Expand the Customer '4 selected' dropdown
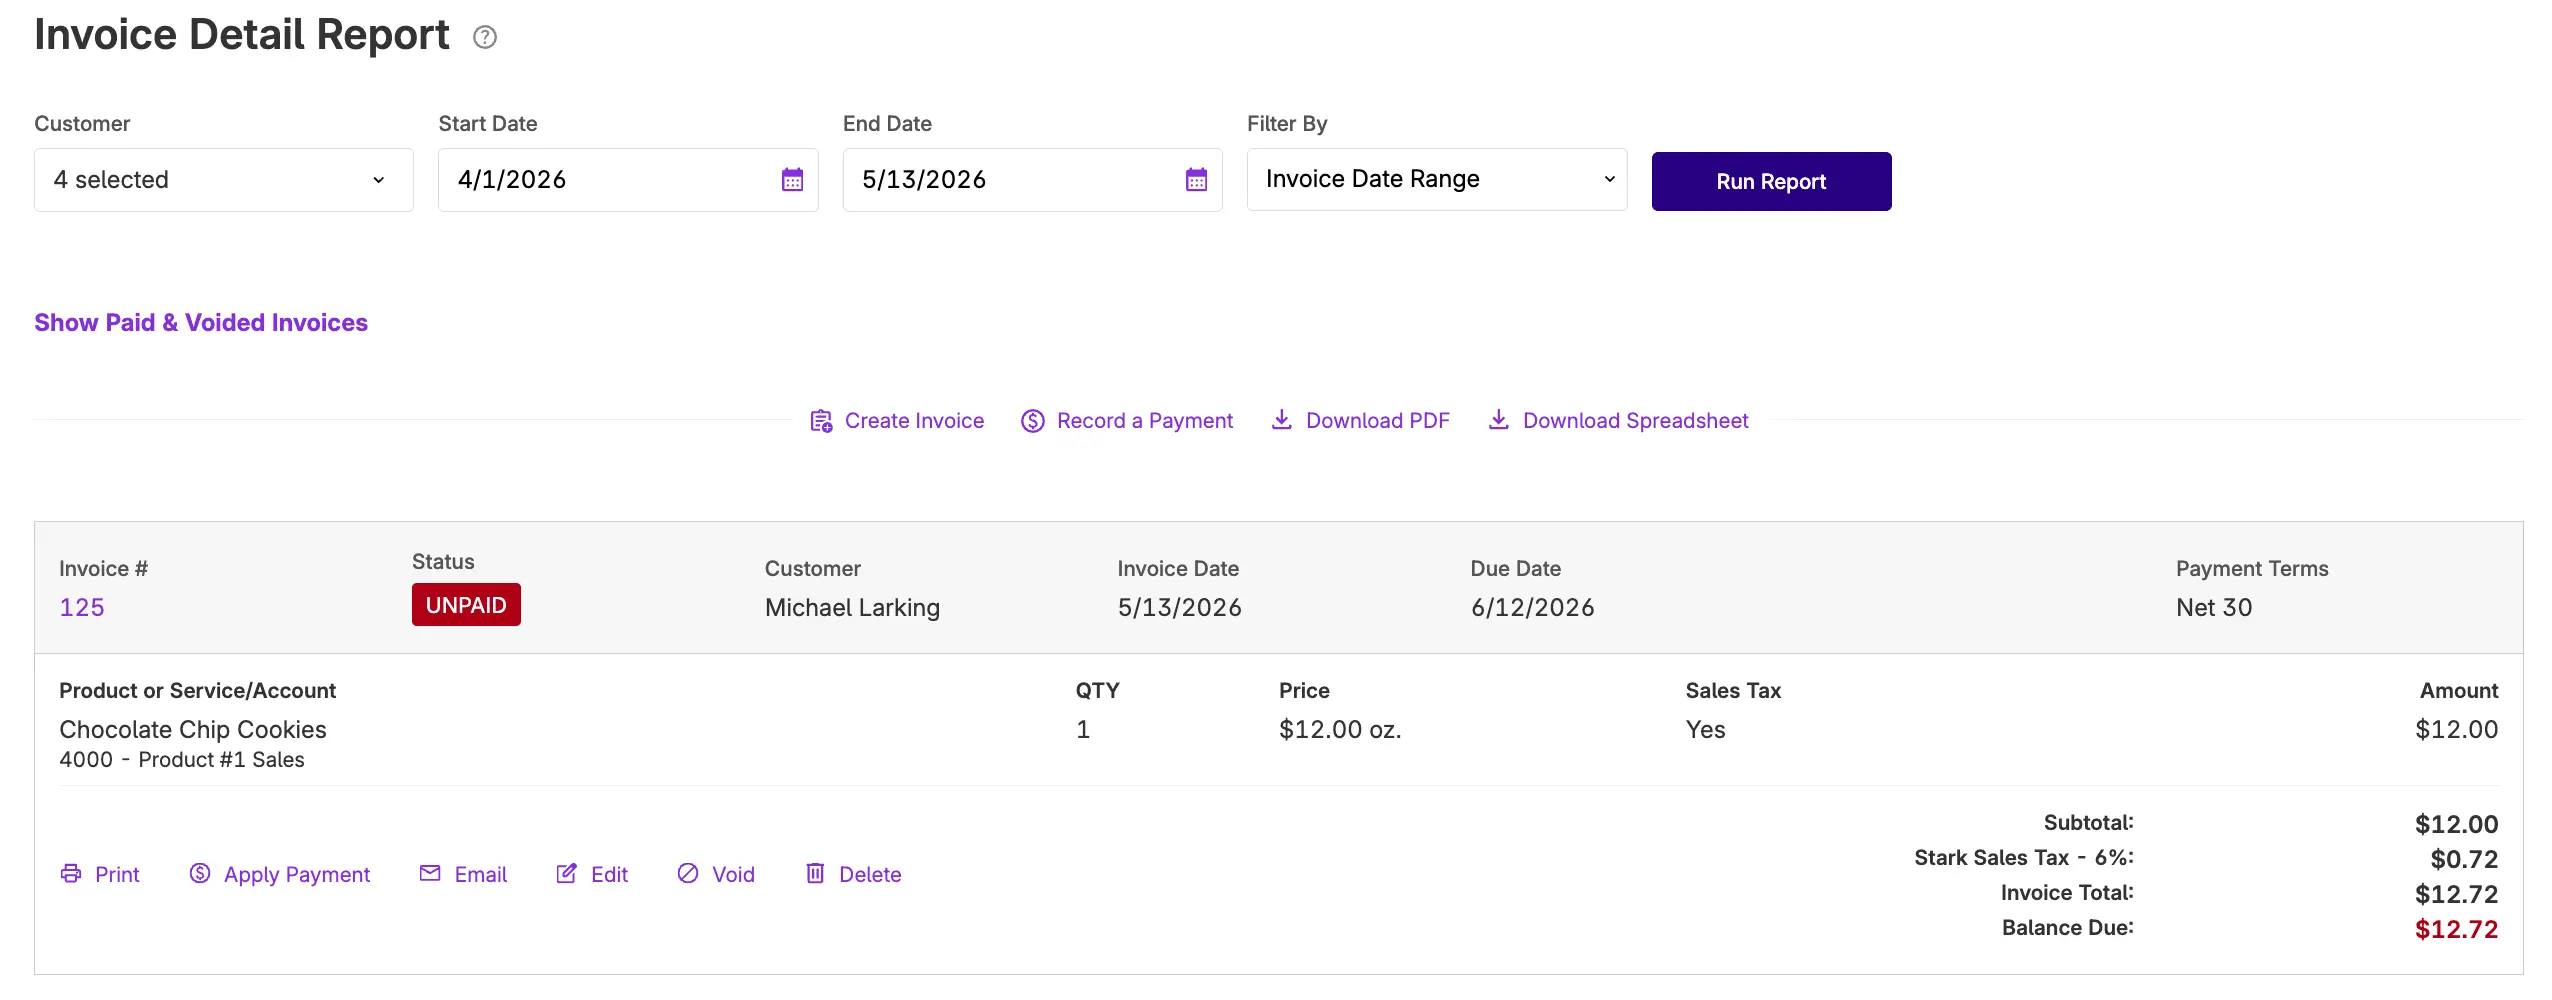Viewport: 2552px width, 1000px height. 224,180
